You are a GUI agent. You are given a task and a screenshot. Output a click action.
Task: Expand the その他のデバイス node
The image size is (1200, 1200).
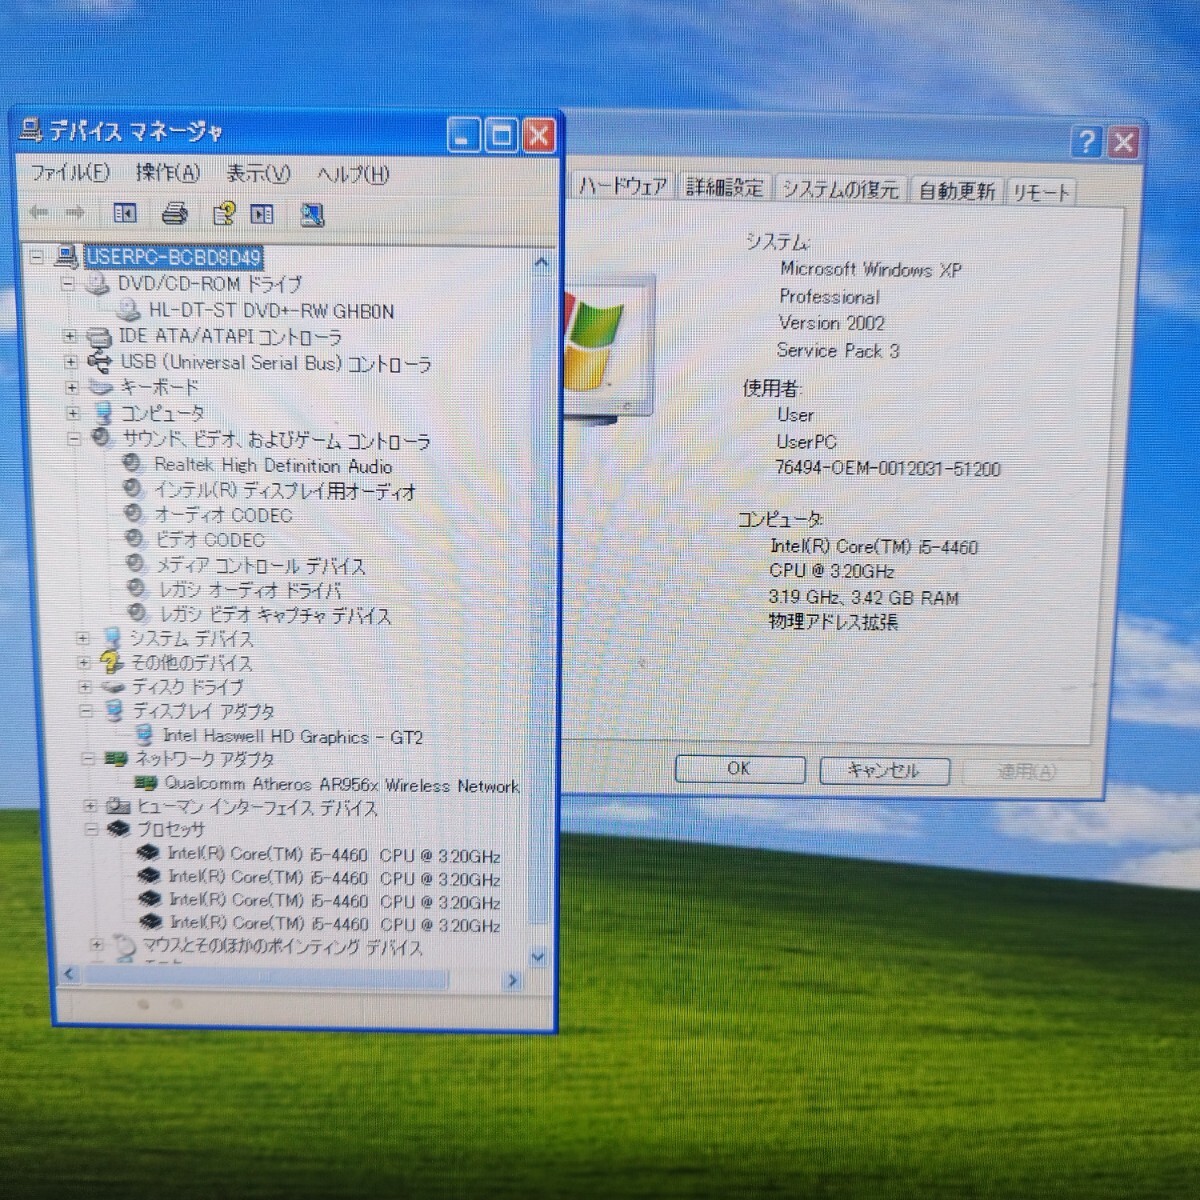(x=84, y=663)
